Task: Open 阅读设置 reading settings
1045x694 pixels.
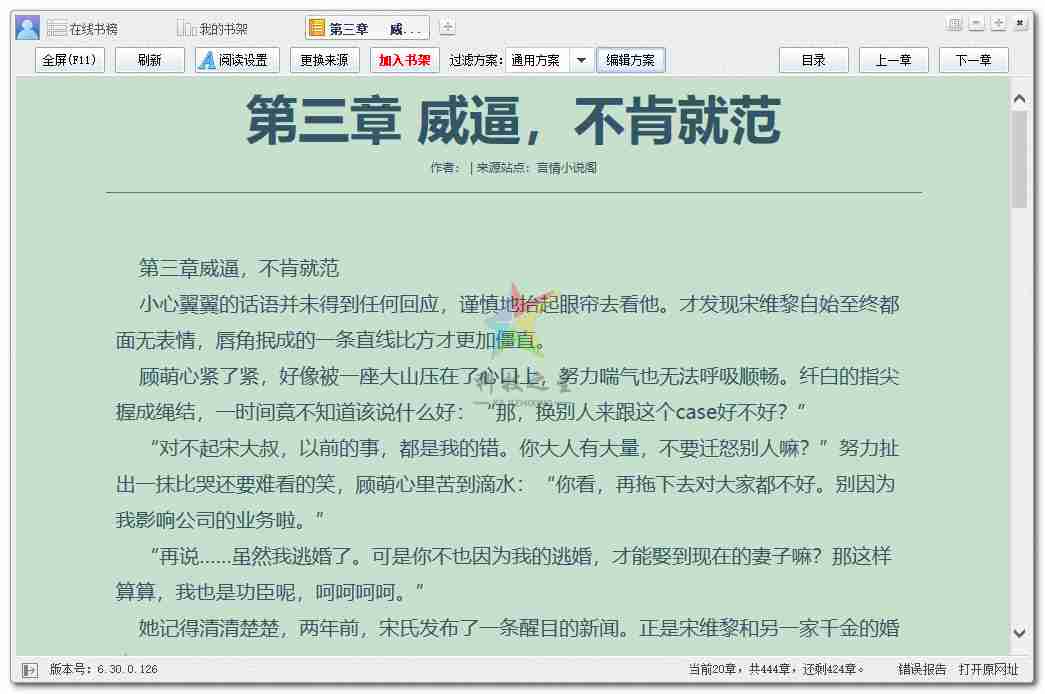Action: pos(231,60)
